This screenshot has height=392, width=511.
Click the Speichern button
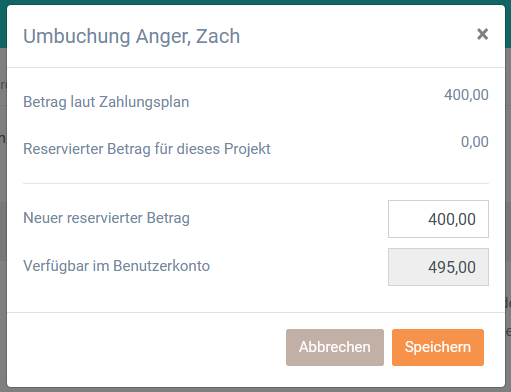[x=438, y=347]
